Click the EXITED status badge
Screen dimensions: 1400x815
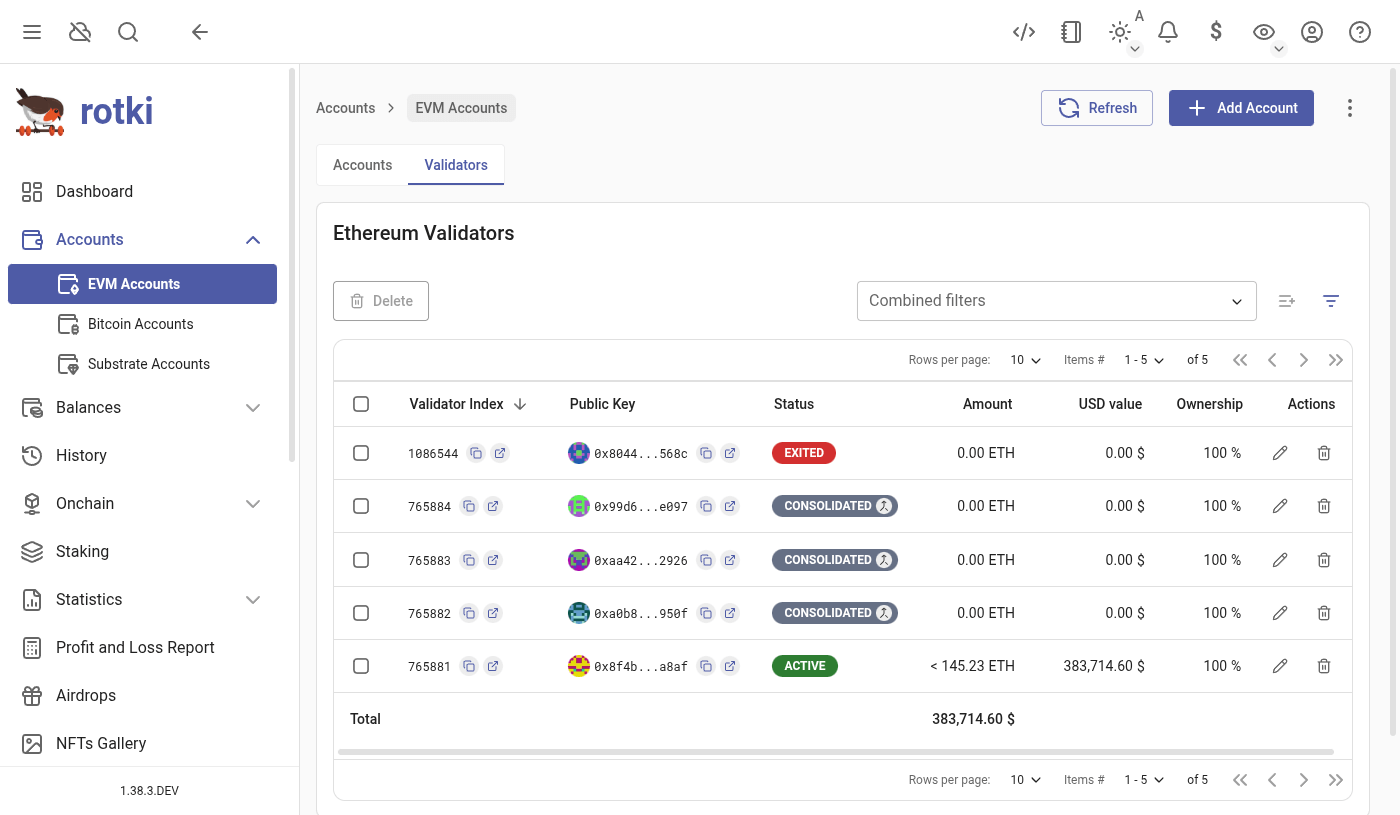point(804,453)
